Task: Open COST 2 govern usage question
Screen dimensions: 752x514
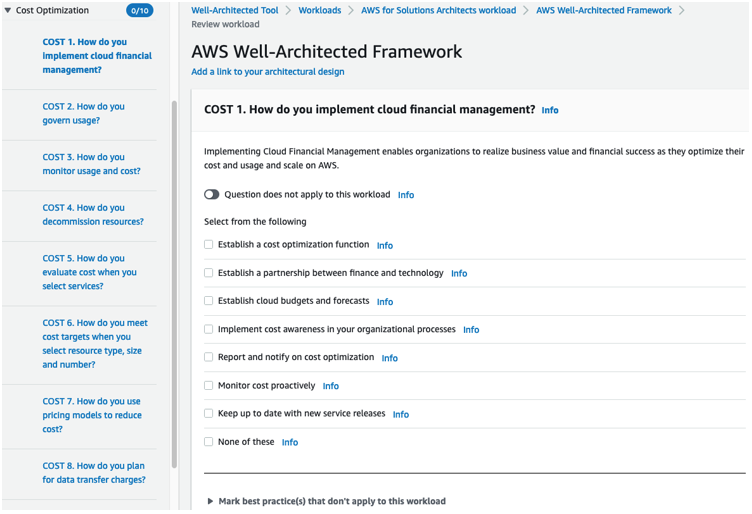Action: point(83,113)
